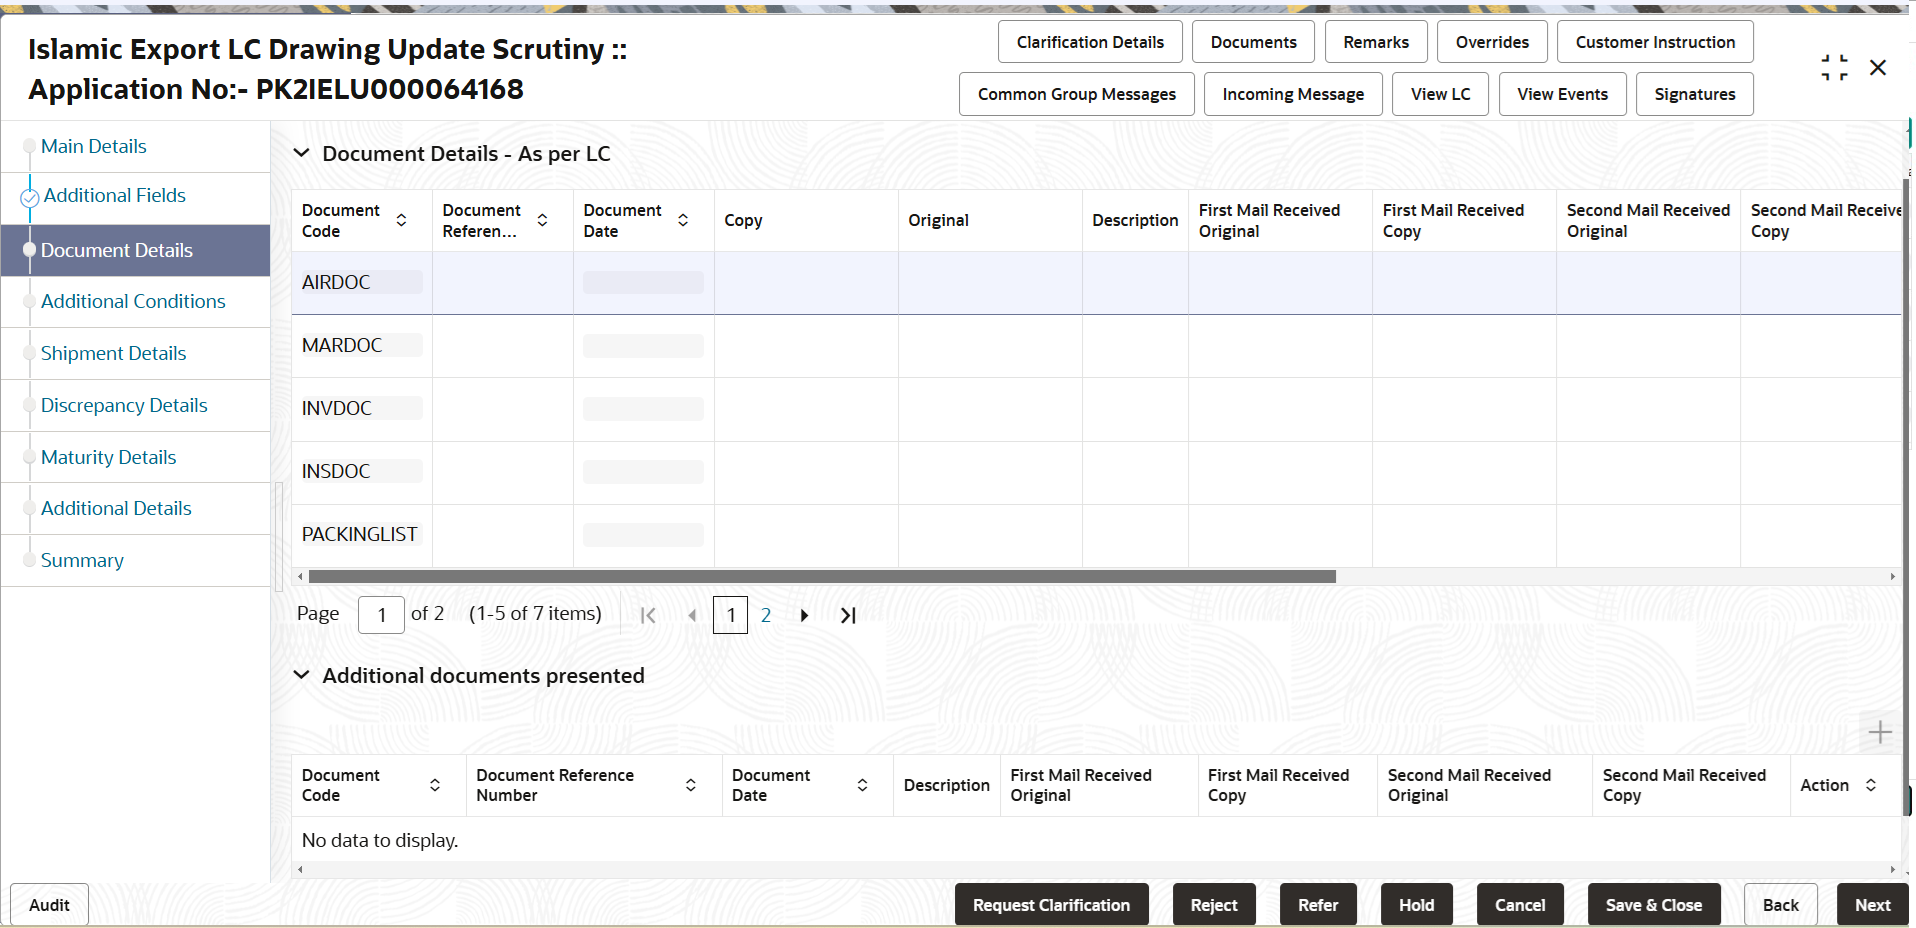Screen dimensions: 1916x928
Task: Open Clarification Details
Action: pos(1090,42)
